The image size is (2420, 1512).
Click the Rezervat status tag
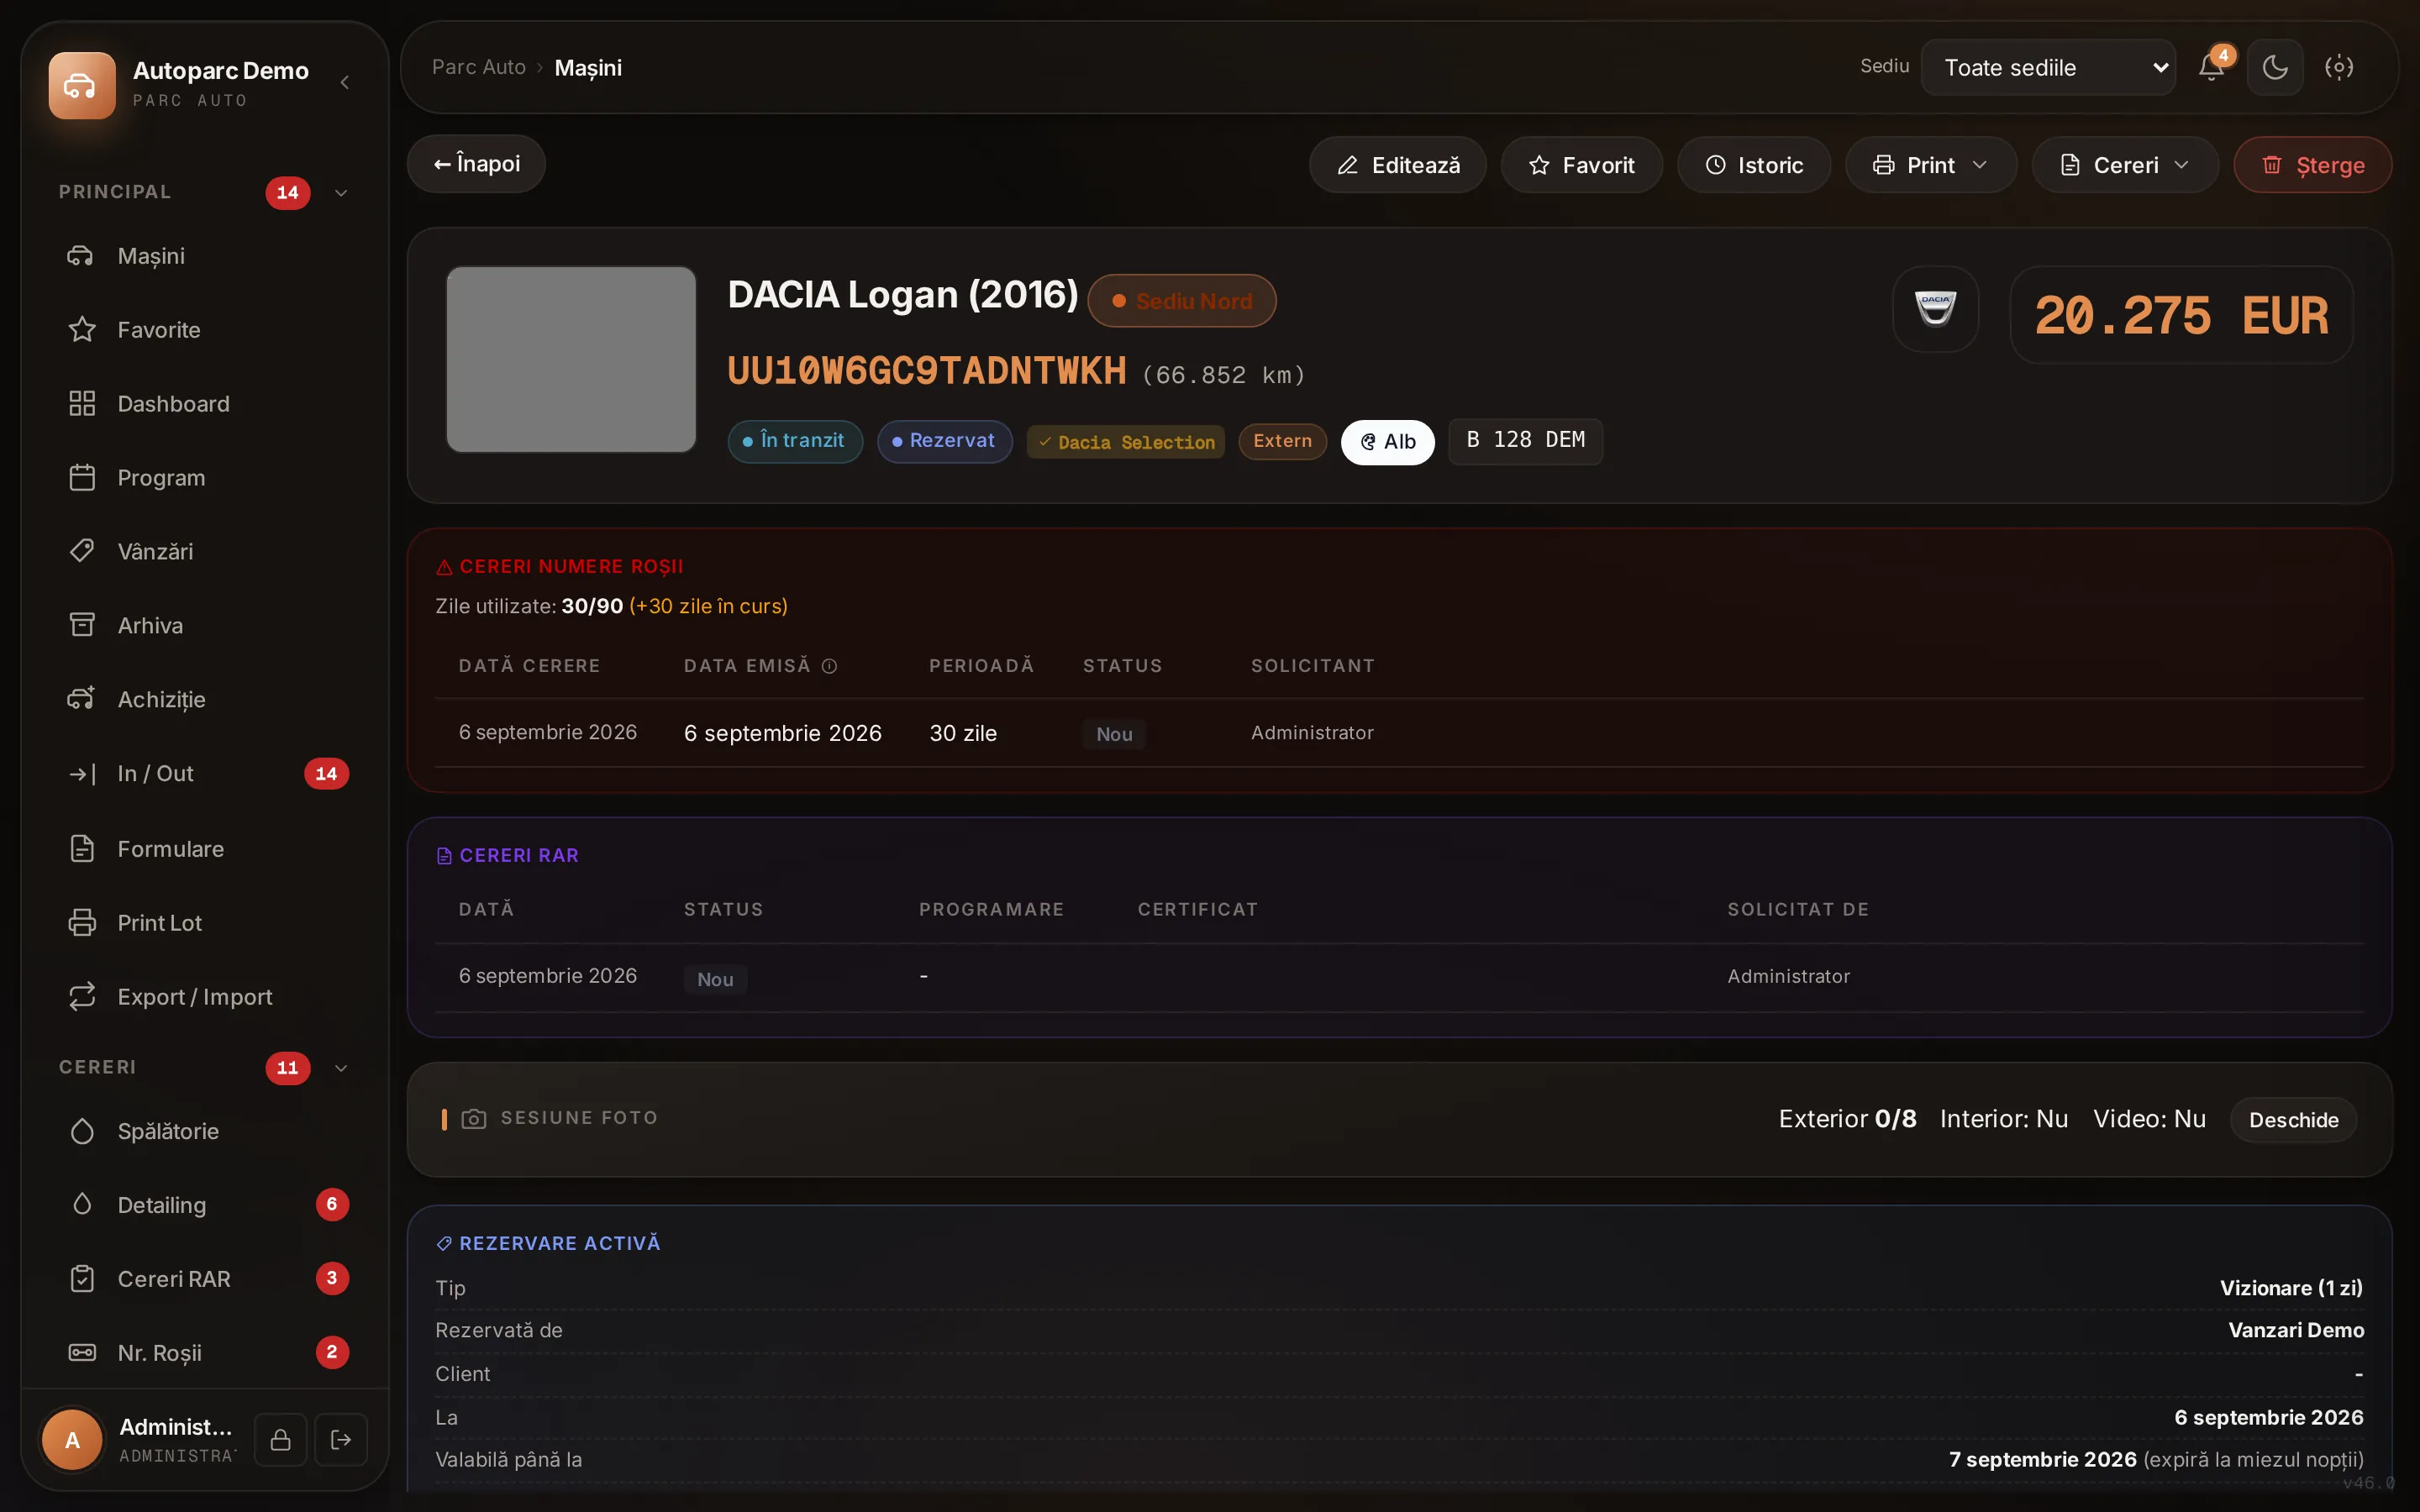(944, 441)
